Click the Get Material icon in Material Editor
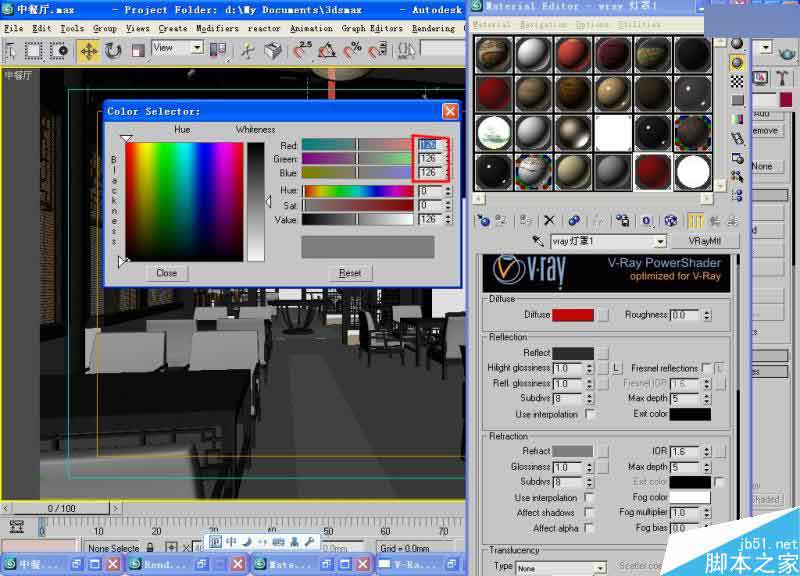 tap(482, 219)
